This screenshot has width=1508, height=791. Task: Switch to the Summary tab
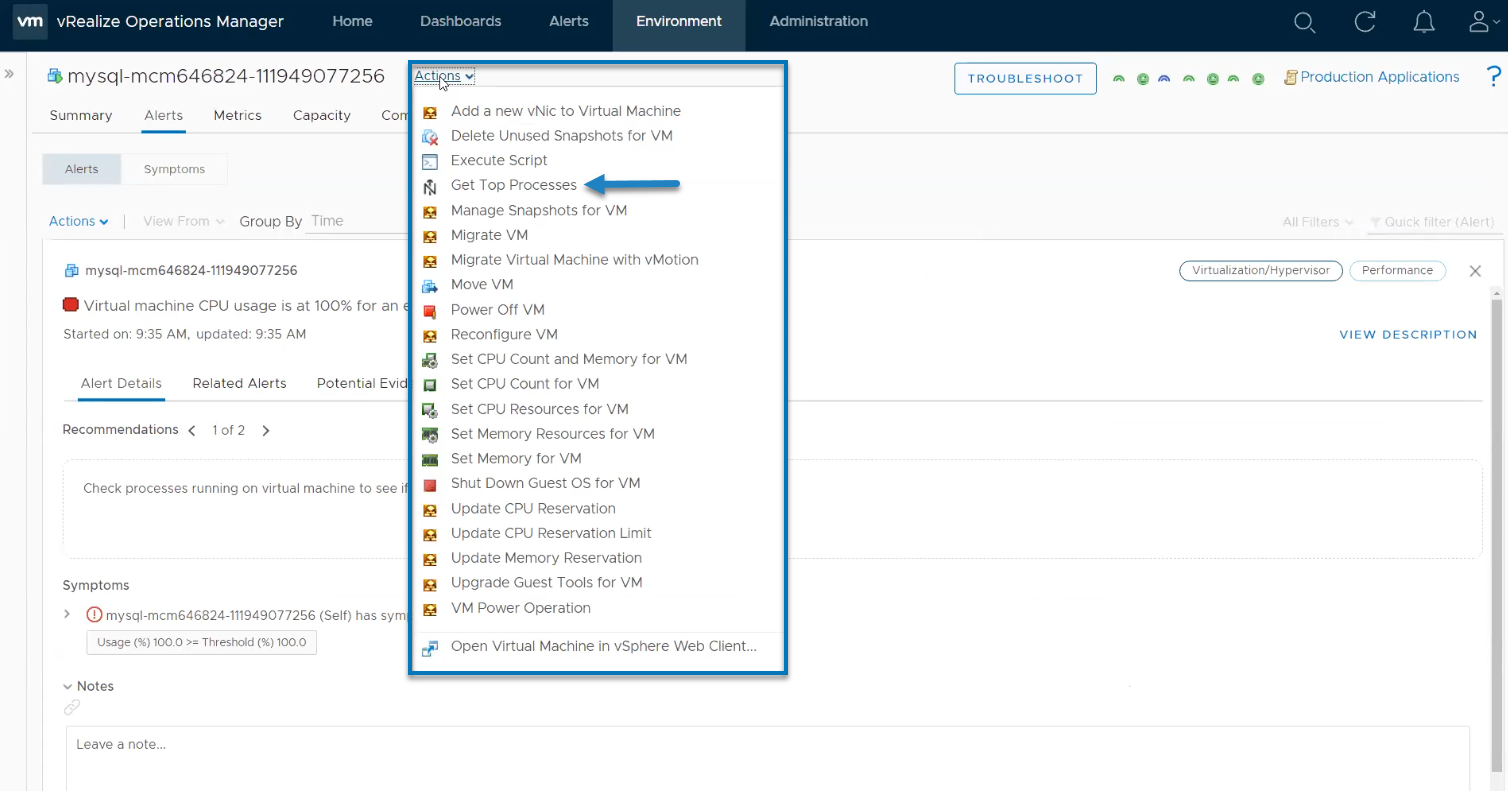tap(81, 115)
